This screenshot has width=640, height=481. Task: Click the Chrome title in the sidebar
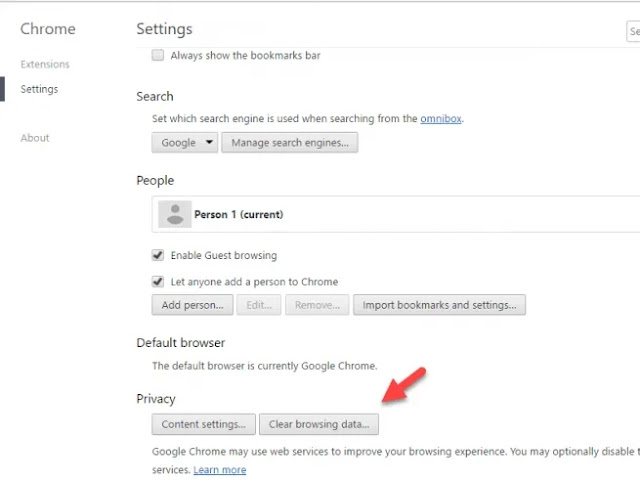(x=48, y=29)
